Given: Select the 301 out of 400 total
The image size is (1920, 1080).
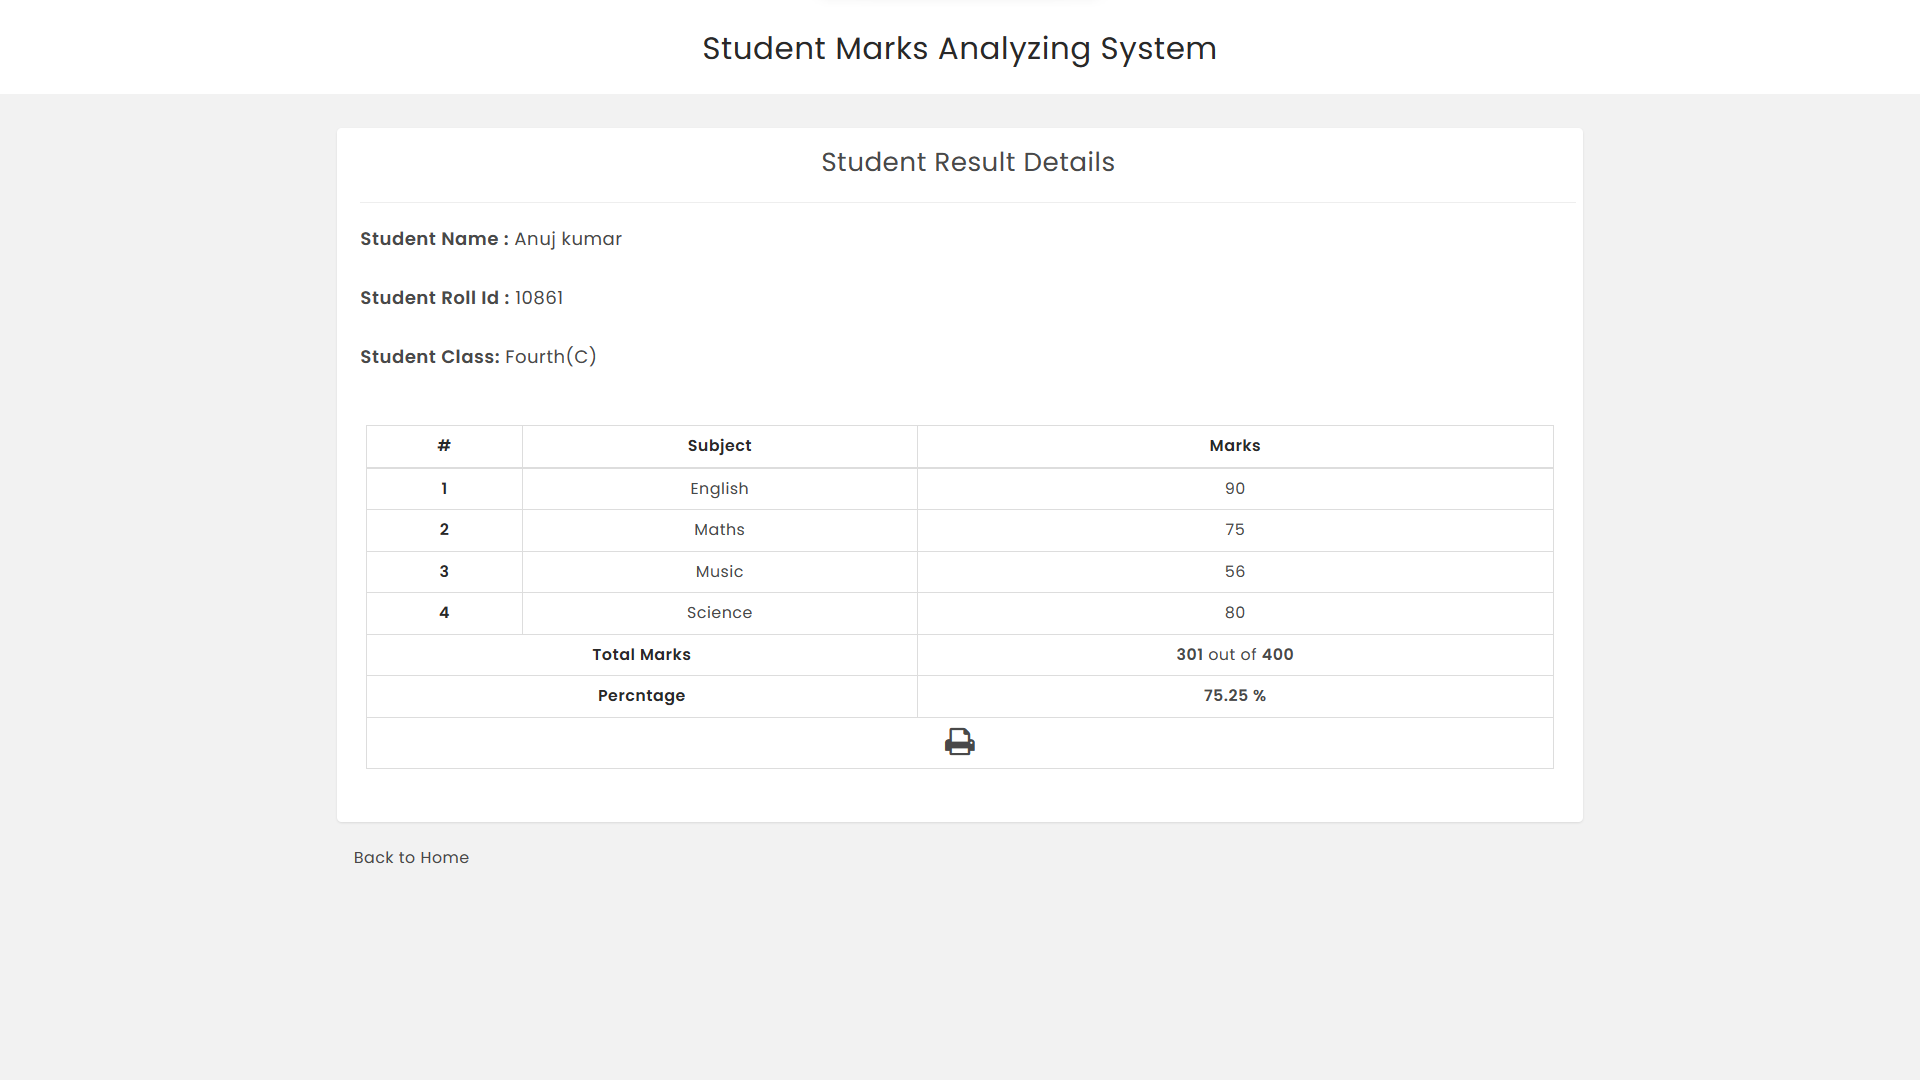Looking at the screenshot, I should click(x=1234, y=654).
